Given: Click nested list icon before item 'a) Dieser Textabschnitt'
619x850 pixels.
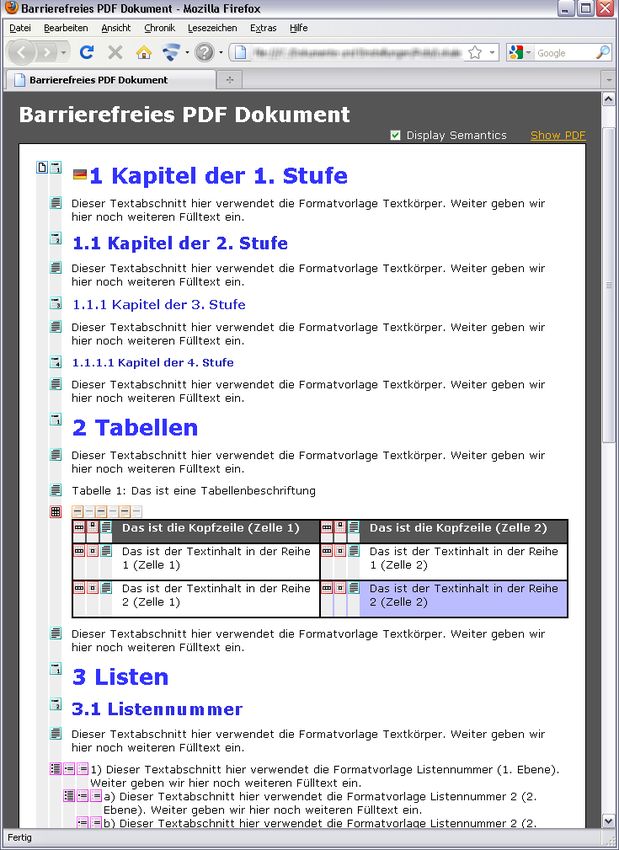Looking at the screenshot, I should pos(69,795).
